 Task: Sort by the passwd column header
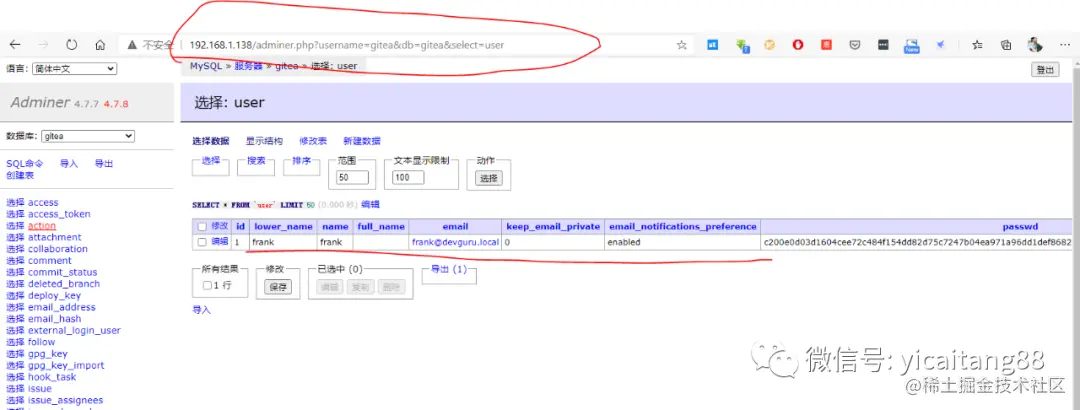click(x=1021, y=227)
